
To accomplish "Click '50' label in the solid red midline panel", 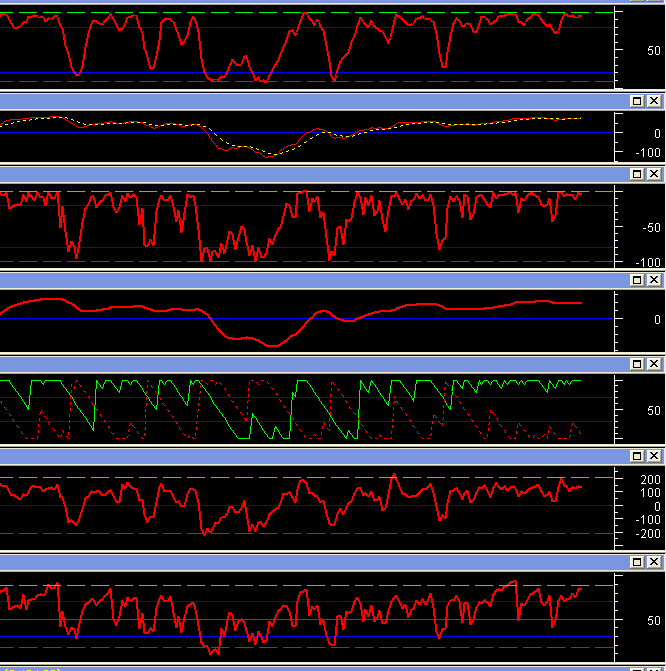I will (654, 621).
